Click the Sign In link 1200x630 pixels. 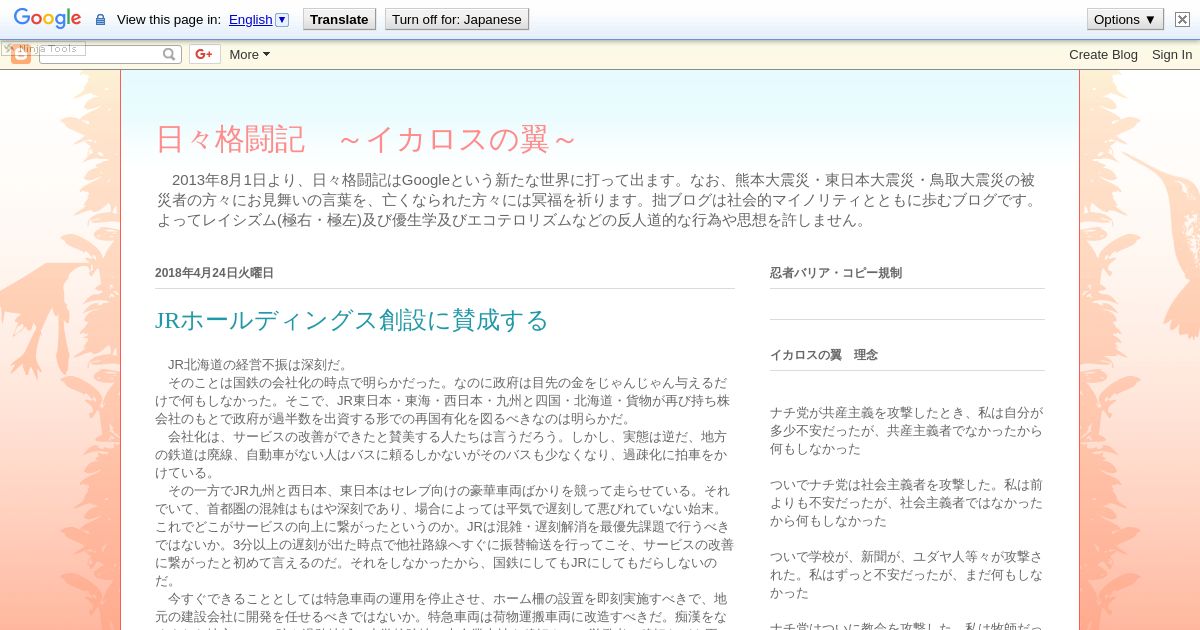coord(1172,54)
